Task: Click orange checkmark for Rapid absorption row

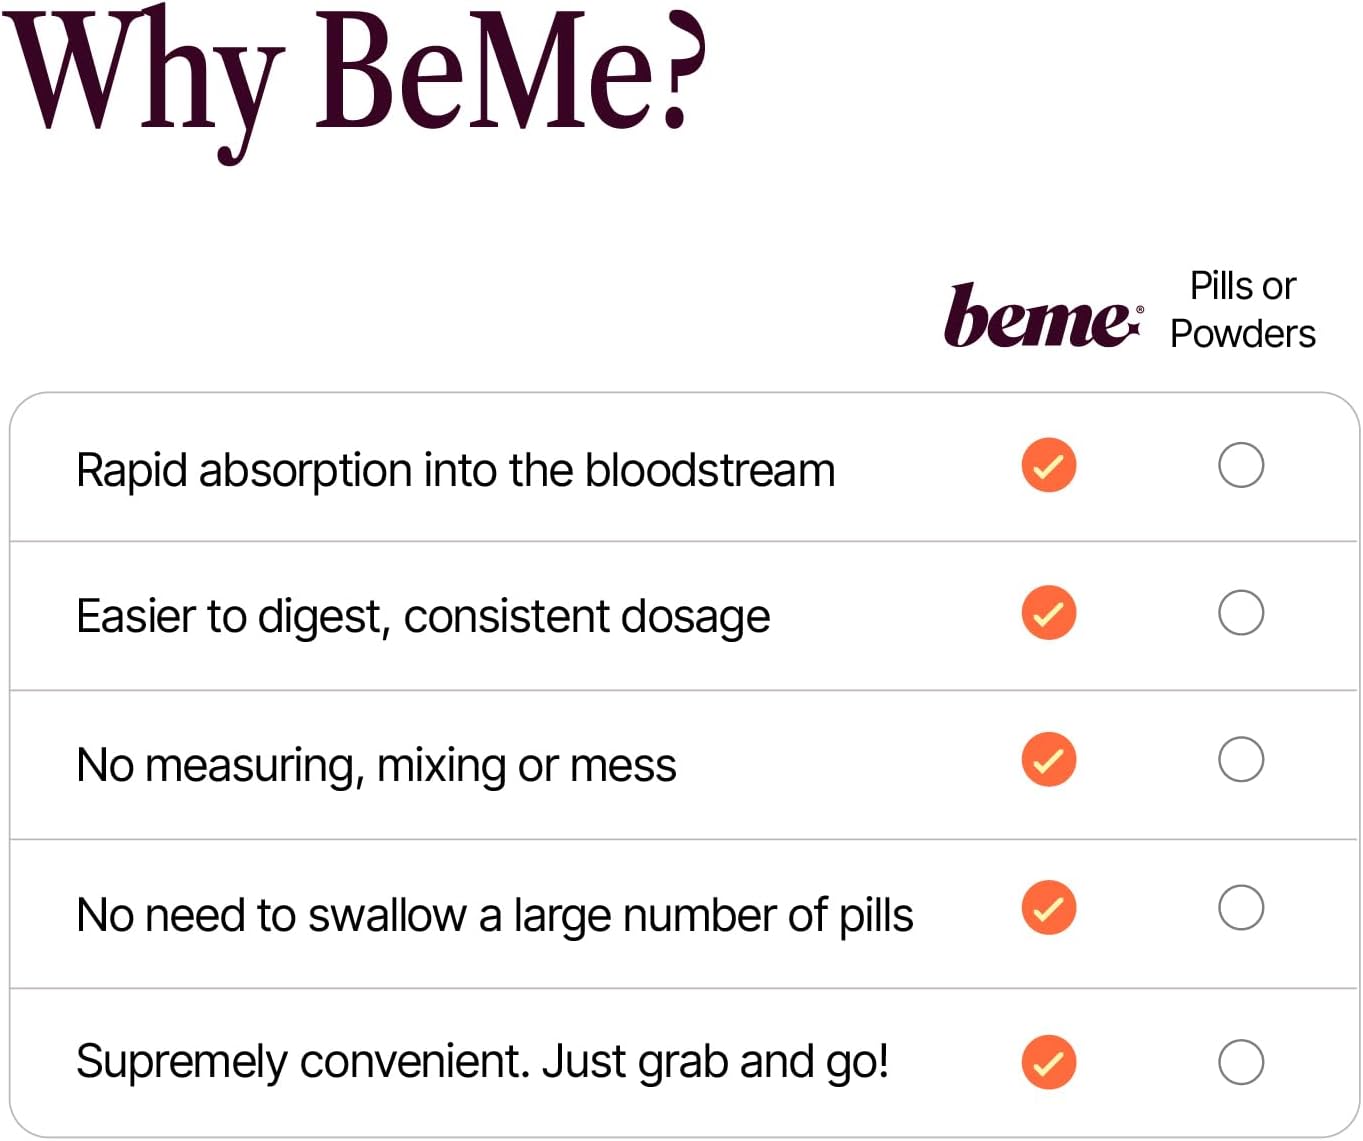Action: pos(1048,466)
